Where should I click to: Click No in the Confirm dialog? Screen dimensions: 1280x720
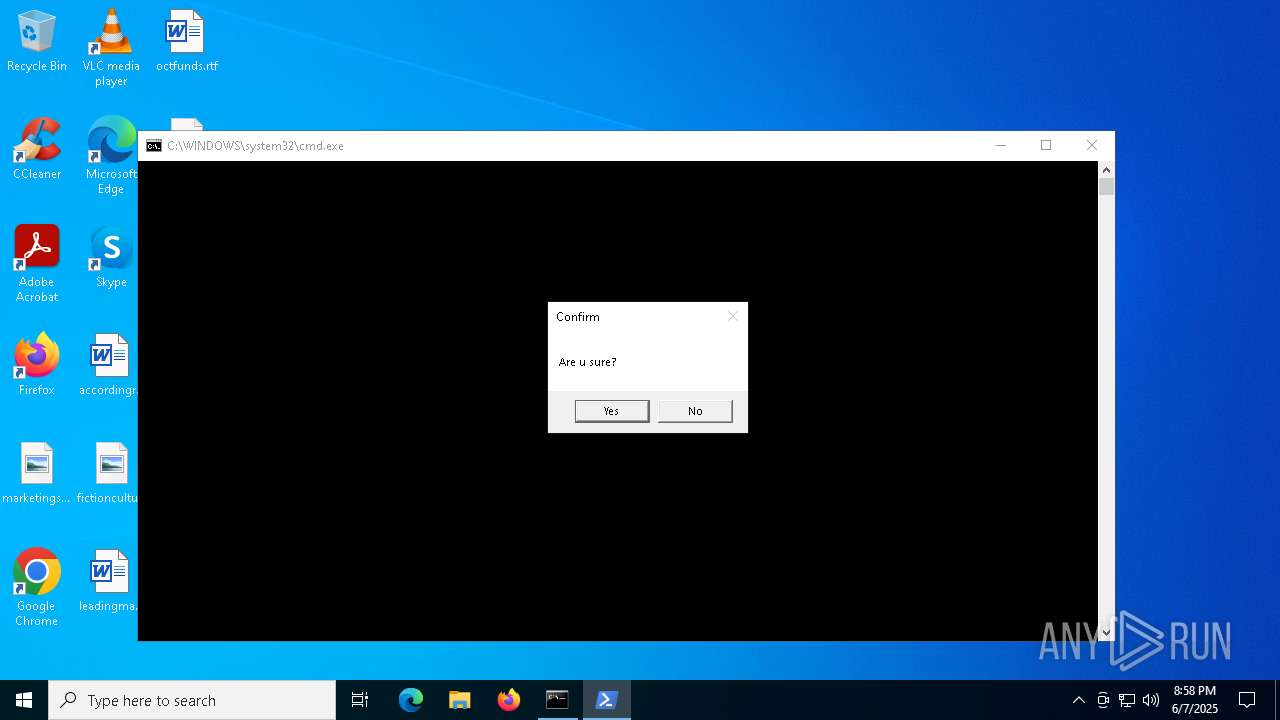(x=695, y=411)
